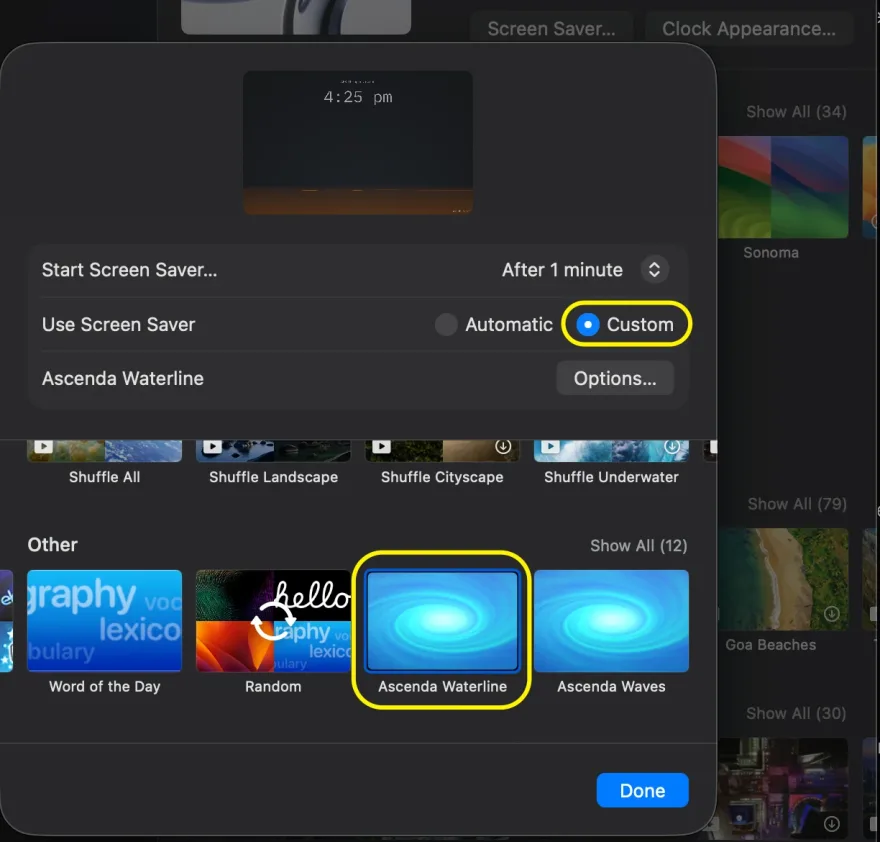880x842 pixels.
Task: Choose the Shuffle Landscape screen saver
Action: (x=273, y=451)
